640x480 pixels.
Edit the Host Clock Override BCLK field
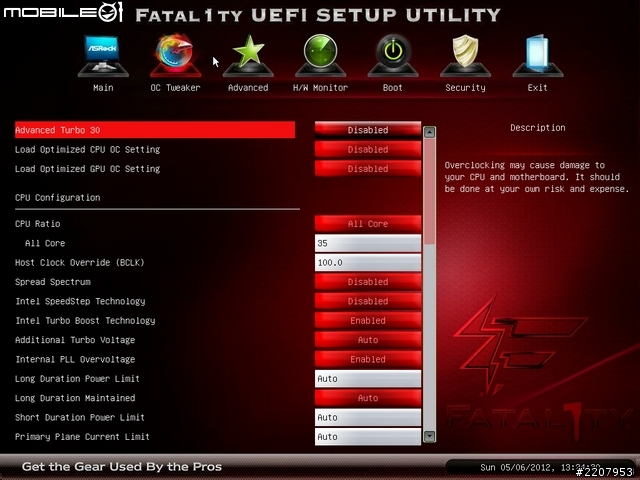368,262
